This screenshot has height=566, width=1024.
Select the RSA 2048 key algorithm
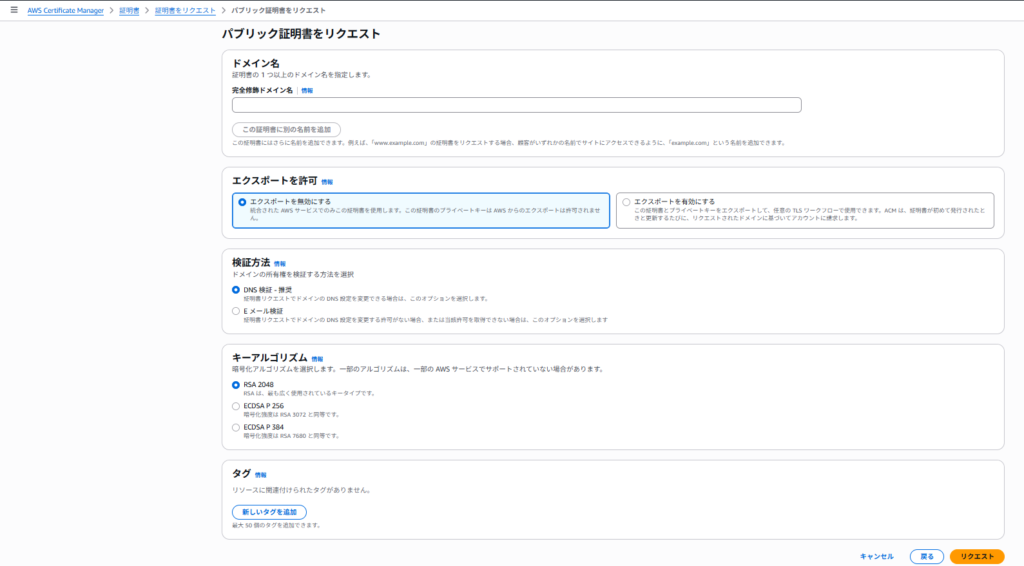236,385
